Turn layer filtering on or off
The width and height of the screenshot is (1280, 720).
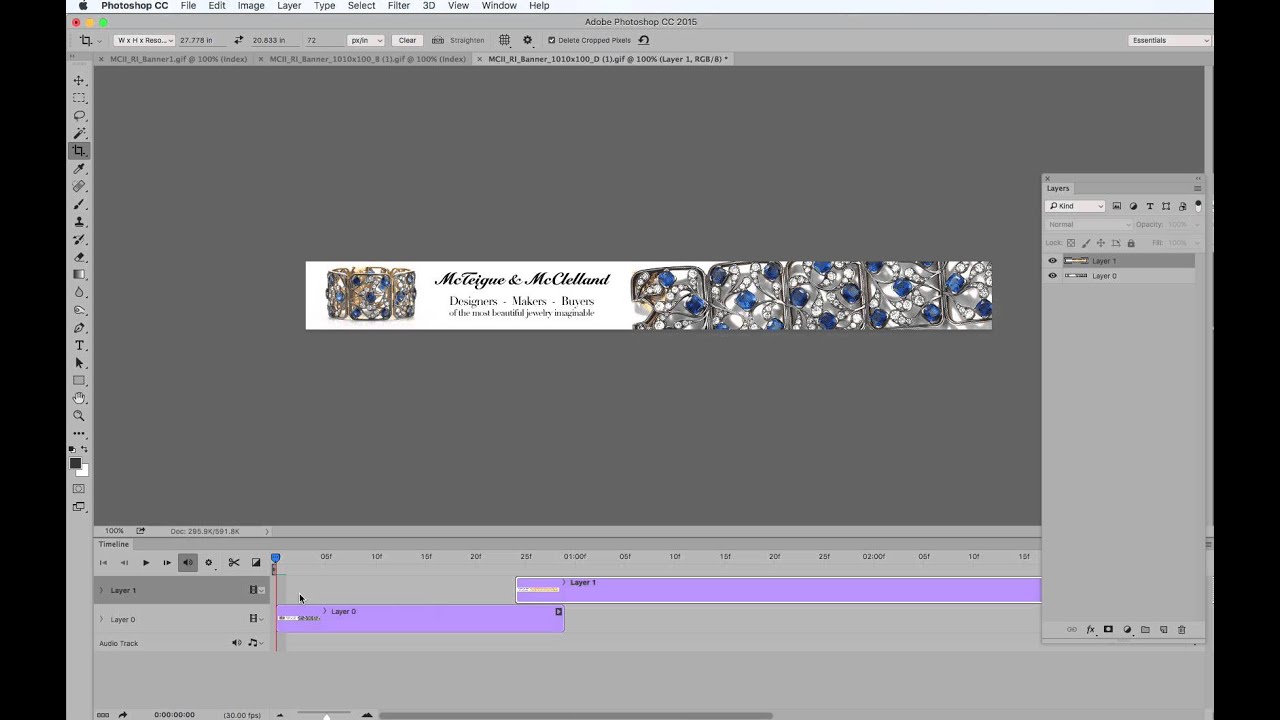tap(1198, 206)
